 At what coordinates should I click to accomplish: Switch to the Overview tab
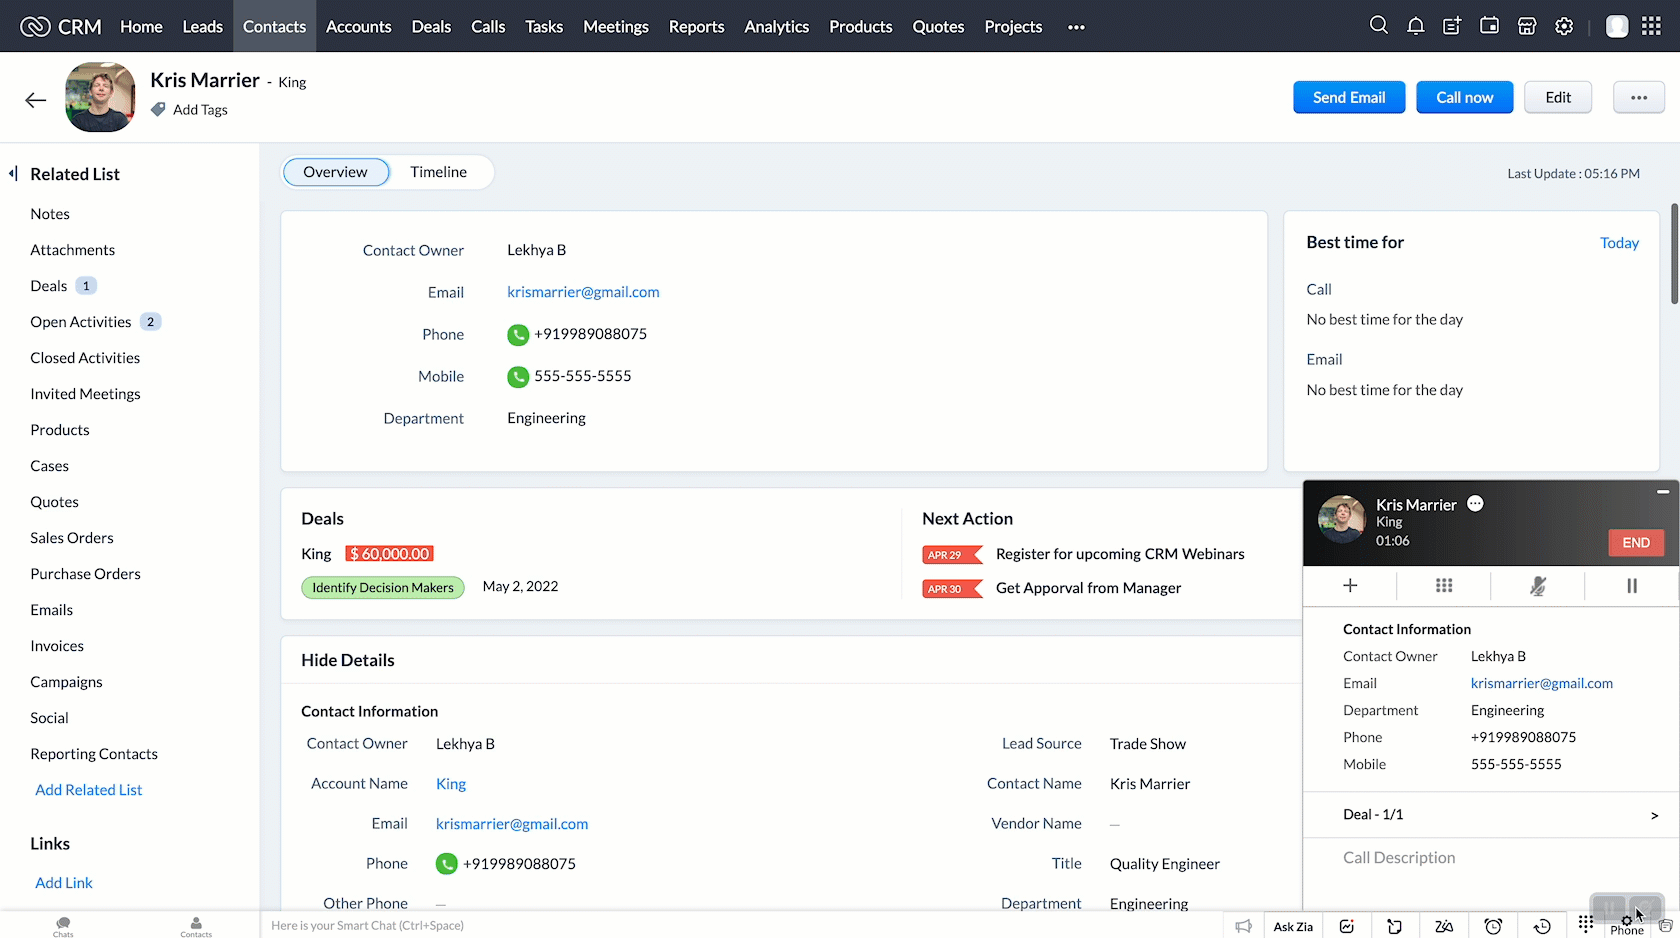pyautogui.click(x=336, y=172)
